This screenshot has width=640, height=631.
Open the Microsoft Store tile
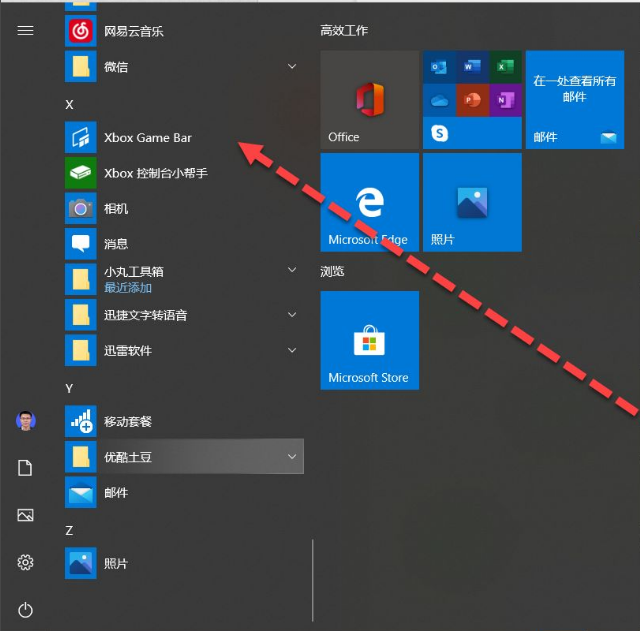click(369, 340)
